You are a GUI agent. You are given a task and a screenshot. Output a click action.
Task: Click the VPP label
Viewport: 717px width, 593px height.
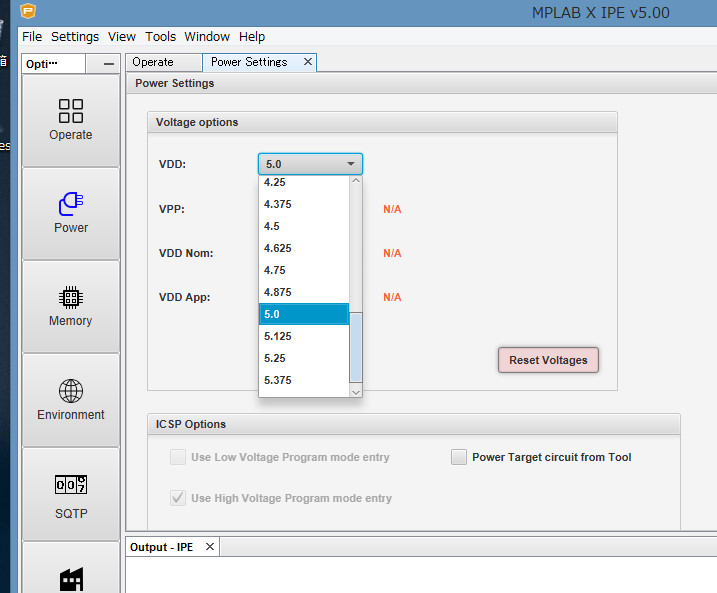(172, 209)
